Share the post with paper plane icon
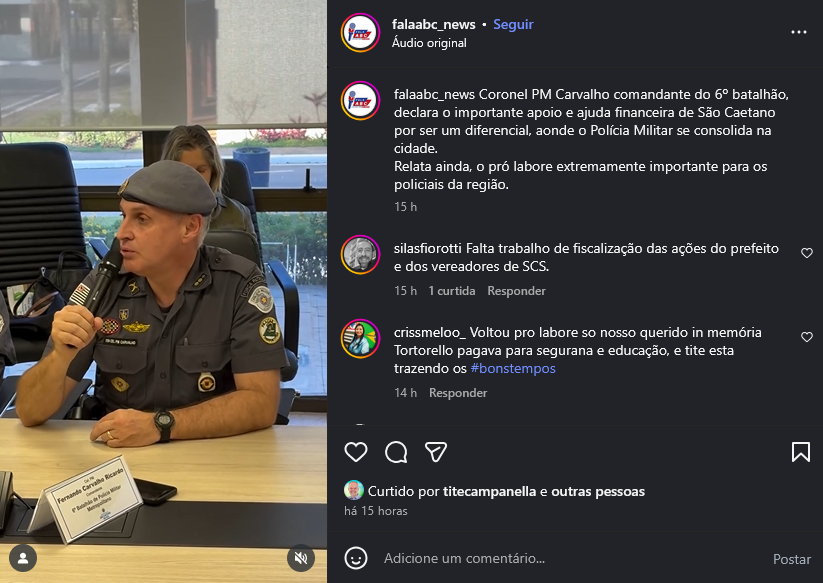This screenshot has width=823, height=583. tap(436, 452)
